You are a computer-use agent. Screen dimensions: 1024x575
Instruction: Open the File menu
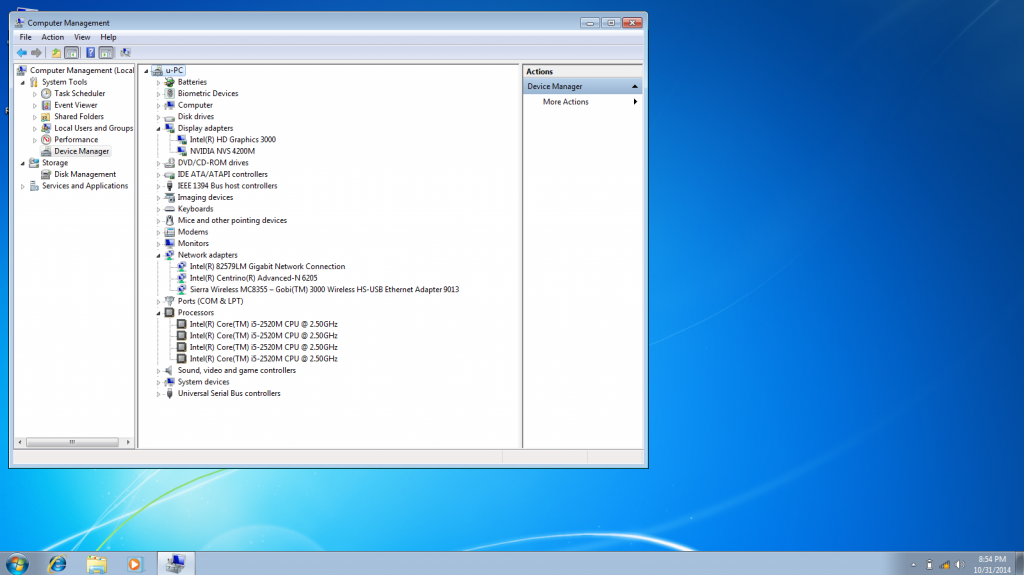coord(25,37)
